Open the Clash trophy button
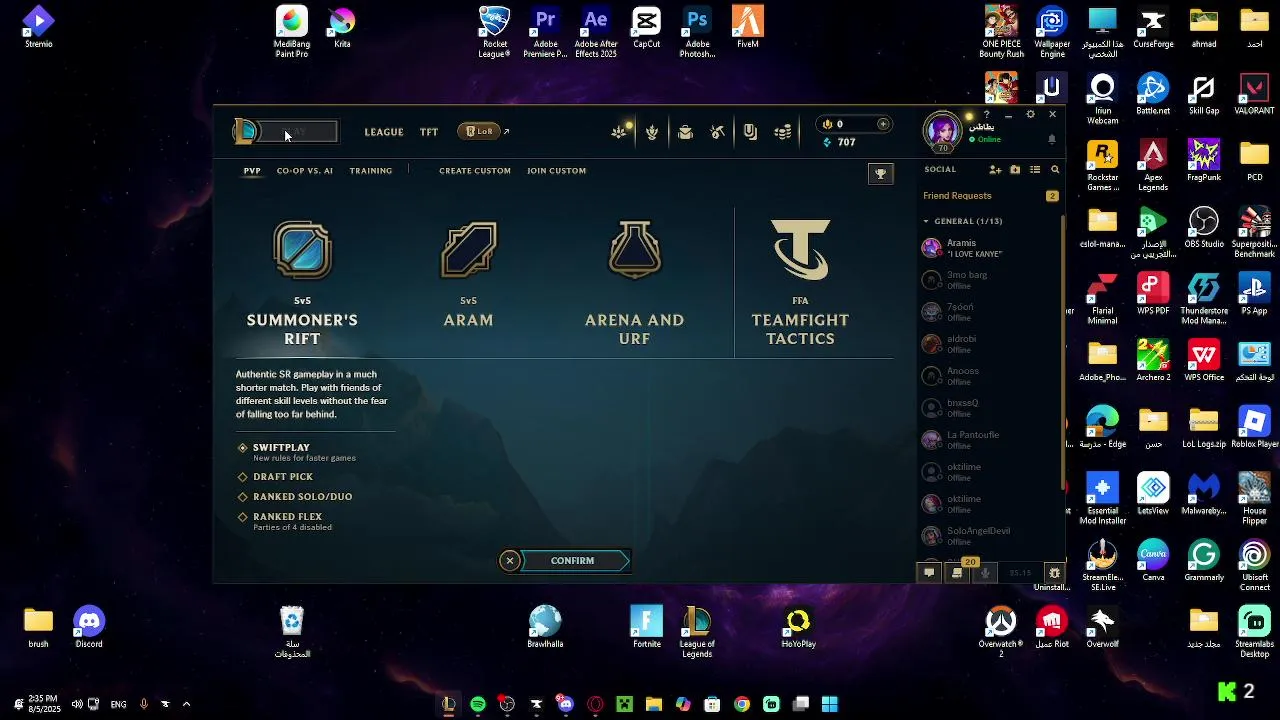 (880, 174)
